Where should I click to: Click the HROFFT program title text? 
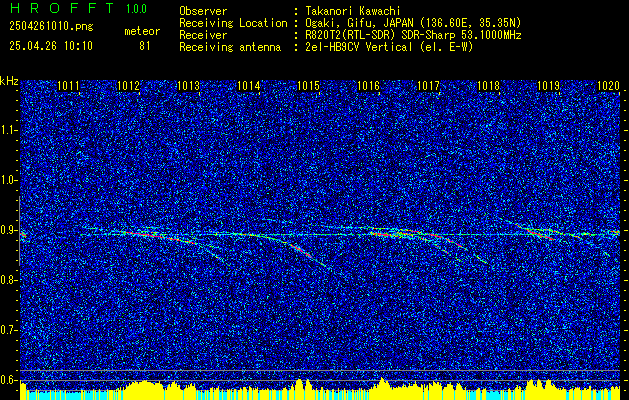[62, 8]
